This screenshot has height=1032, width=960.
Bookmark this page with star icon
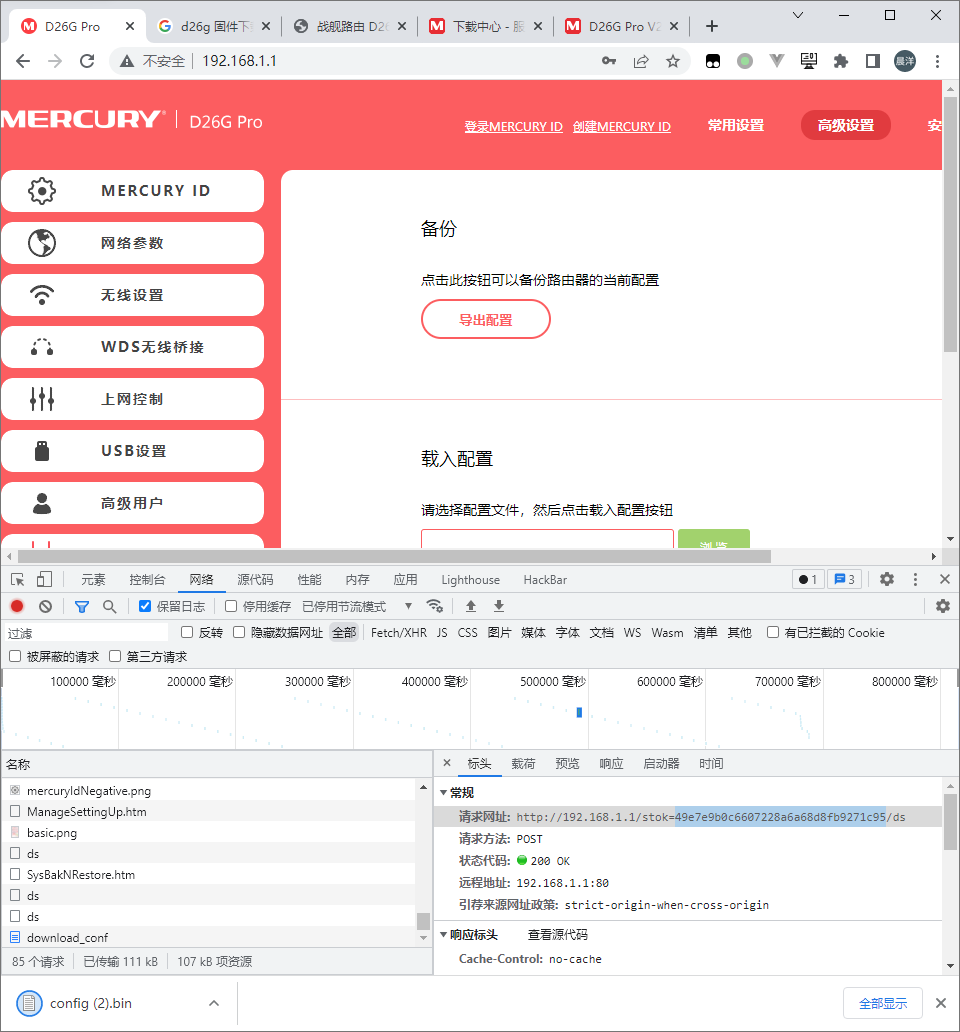point(673,61)
